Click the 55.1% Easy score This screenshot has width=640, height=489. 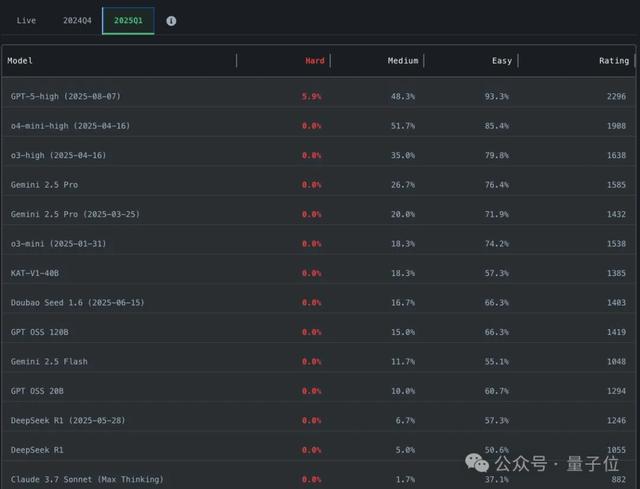click(x=497, y=361)
